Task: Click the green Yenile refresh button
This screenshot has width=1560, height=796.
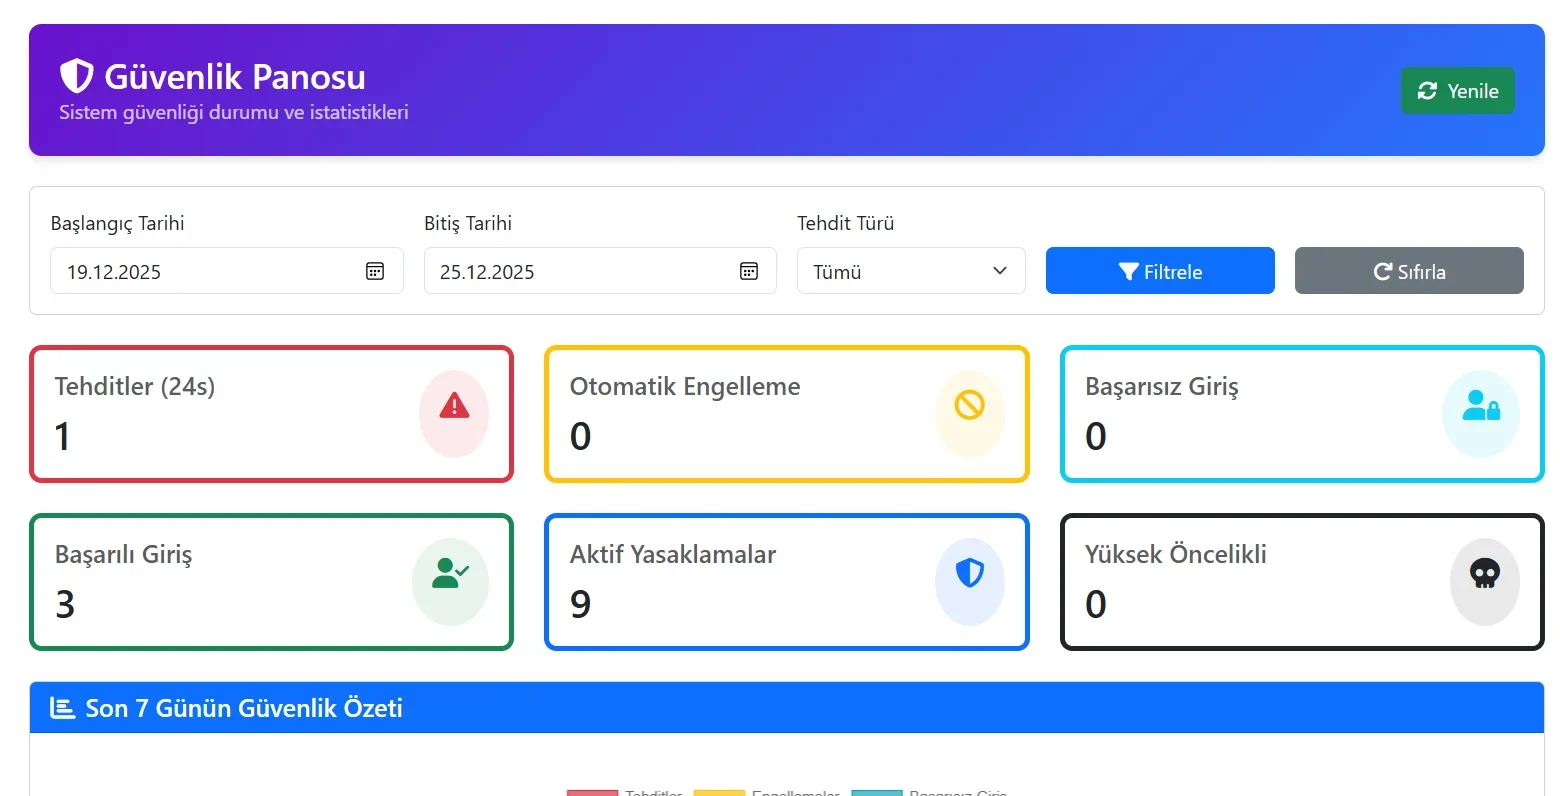Action: (x=1457, y=91)
